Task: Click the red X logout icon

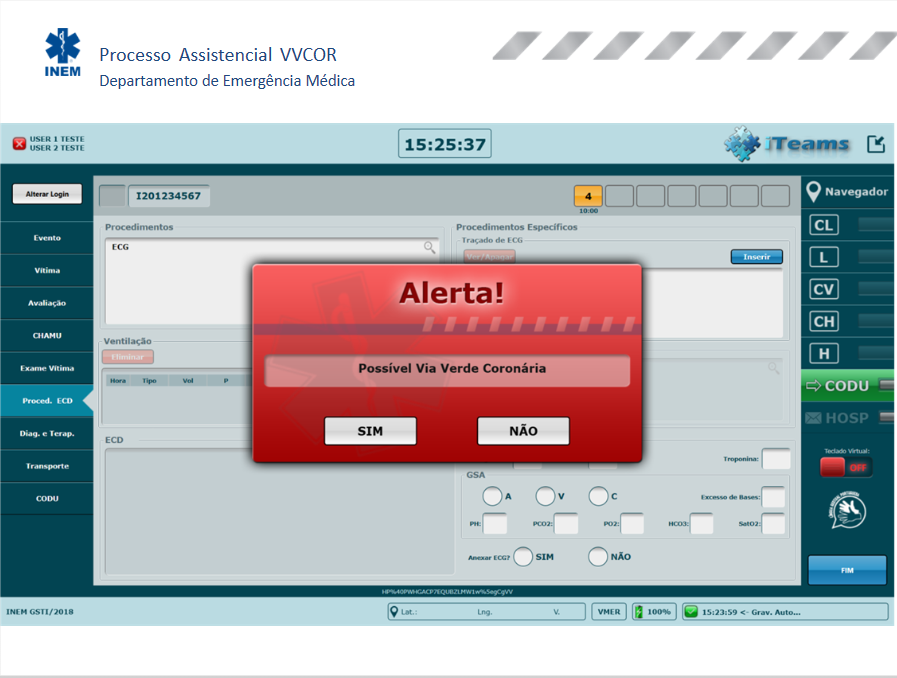Action: pyautogui.click(x=19, y=144)
